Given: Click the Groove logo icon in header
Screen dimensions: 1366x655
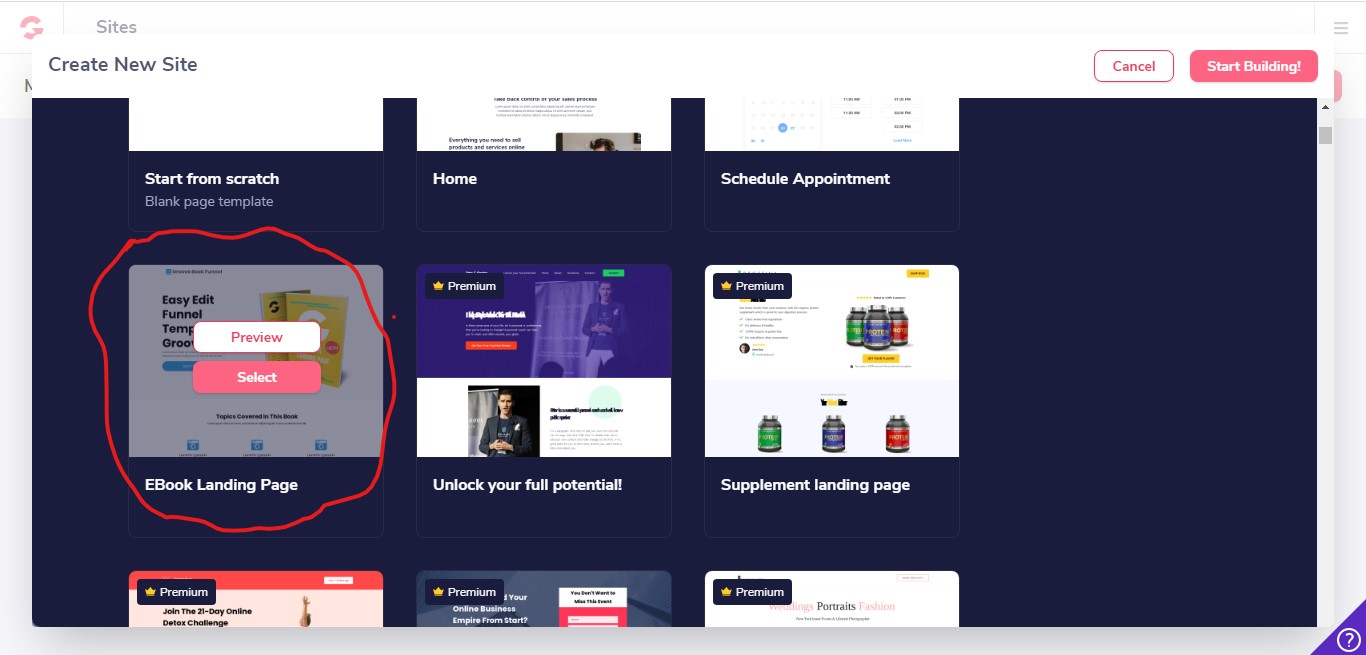Looking at the screenshot, I should 32,26.
